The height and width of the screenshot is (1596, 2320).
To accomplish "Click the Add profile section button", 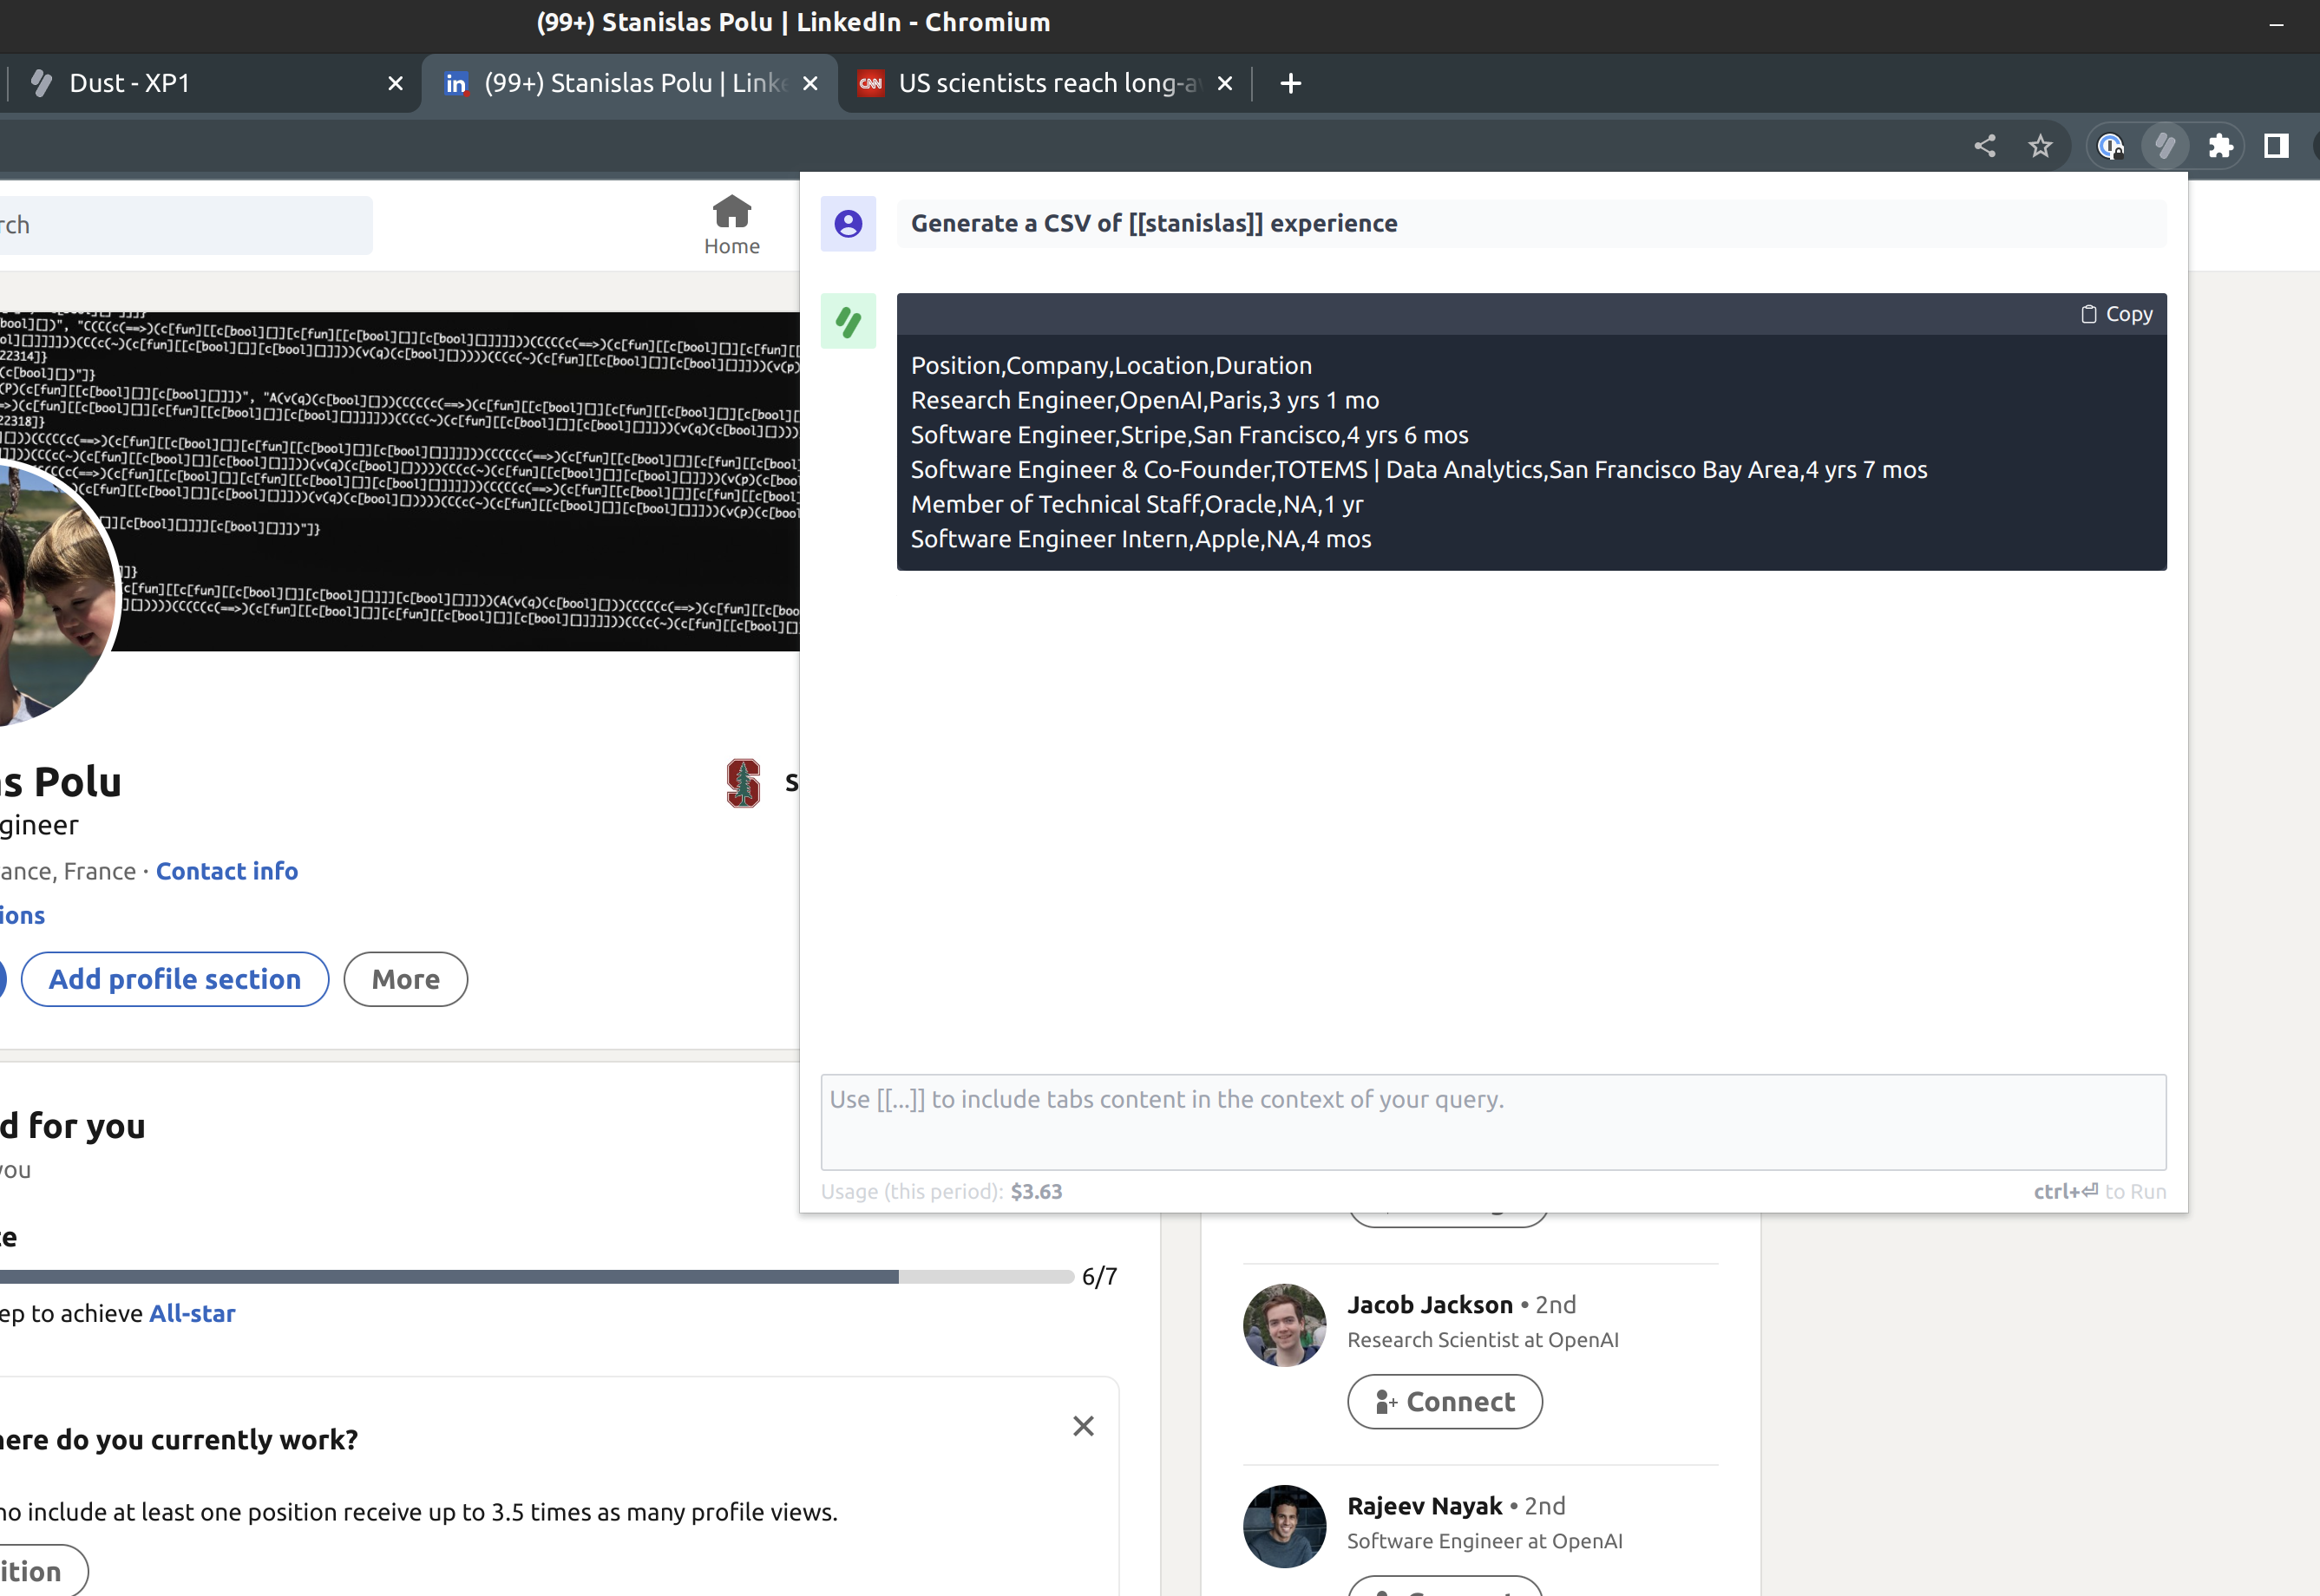I will coord(175,979).
